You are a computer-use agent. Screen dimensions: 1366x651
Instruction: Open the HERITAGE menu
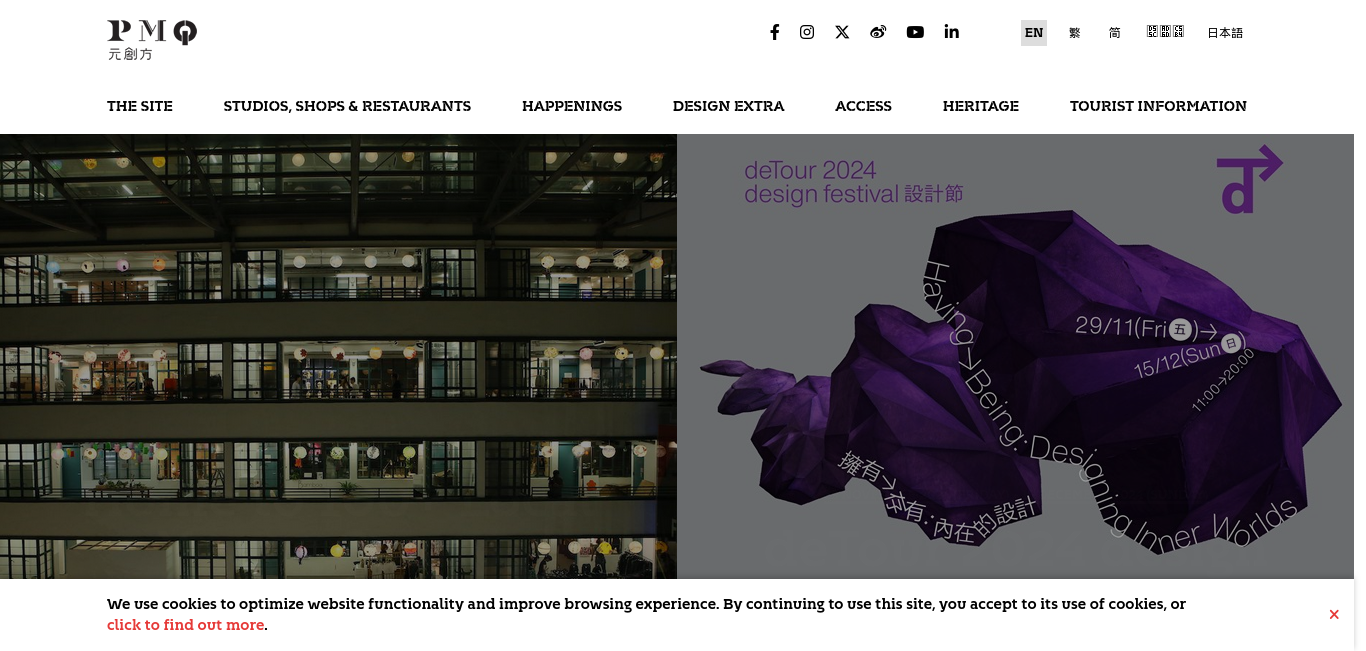click(x=981, y=106)
